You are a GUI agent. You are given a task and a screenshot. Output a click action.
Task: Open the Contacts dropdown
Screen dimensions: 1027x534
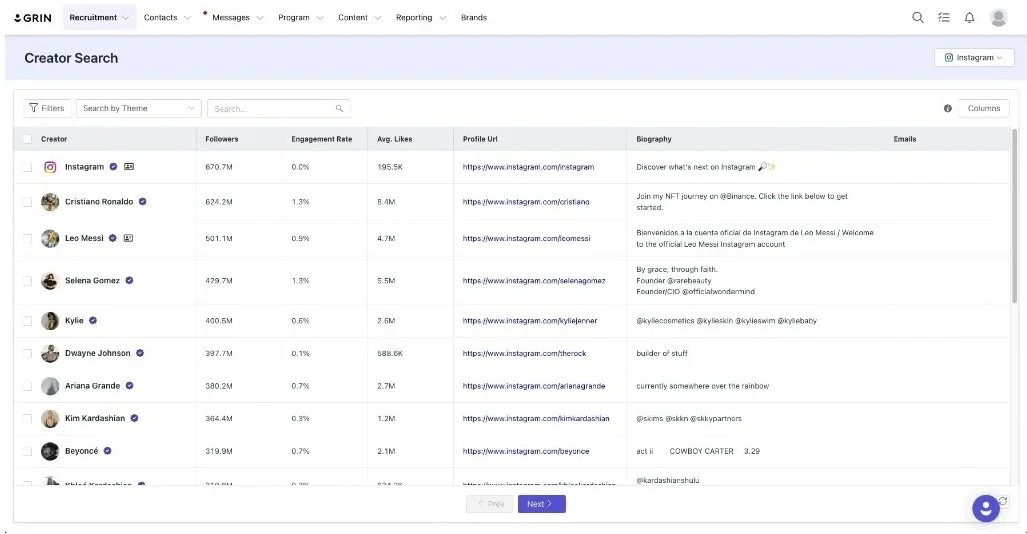click(167, 18)
